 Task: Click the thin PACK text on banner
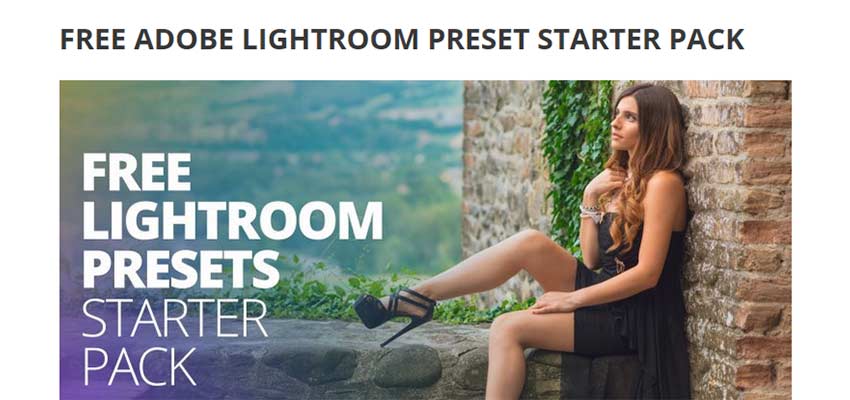point(139,367)
